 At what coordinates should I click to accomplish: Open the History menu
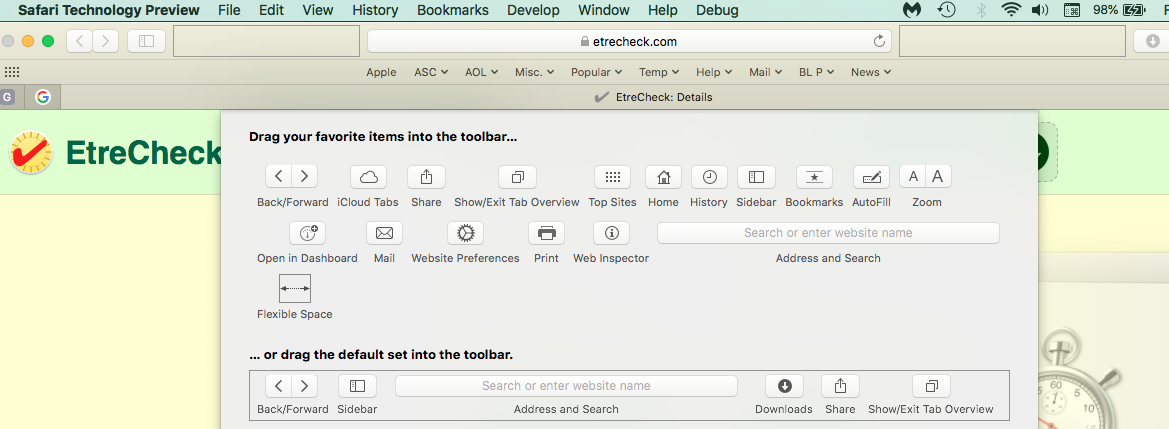tap(375, 10)
